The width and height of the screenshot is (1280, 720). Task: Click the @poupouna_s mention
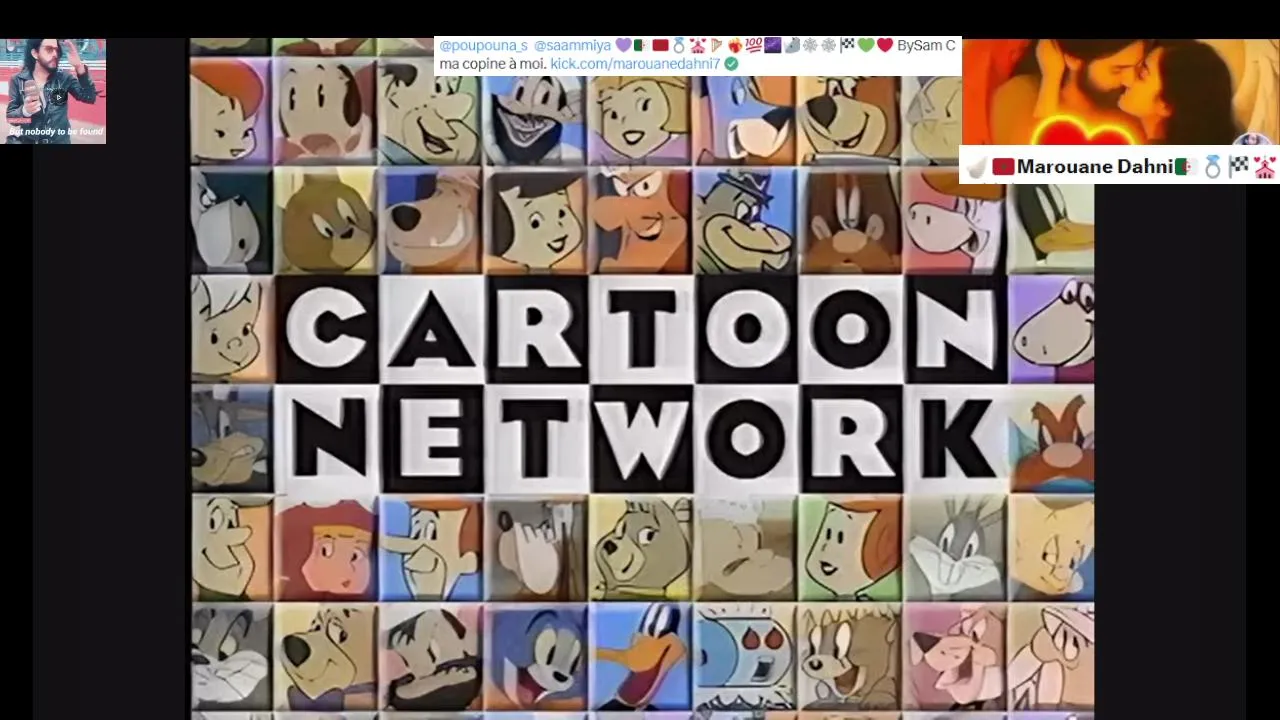(483, 46)
